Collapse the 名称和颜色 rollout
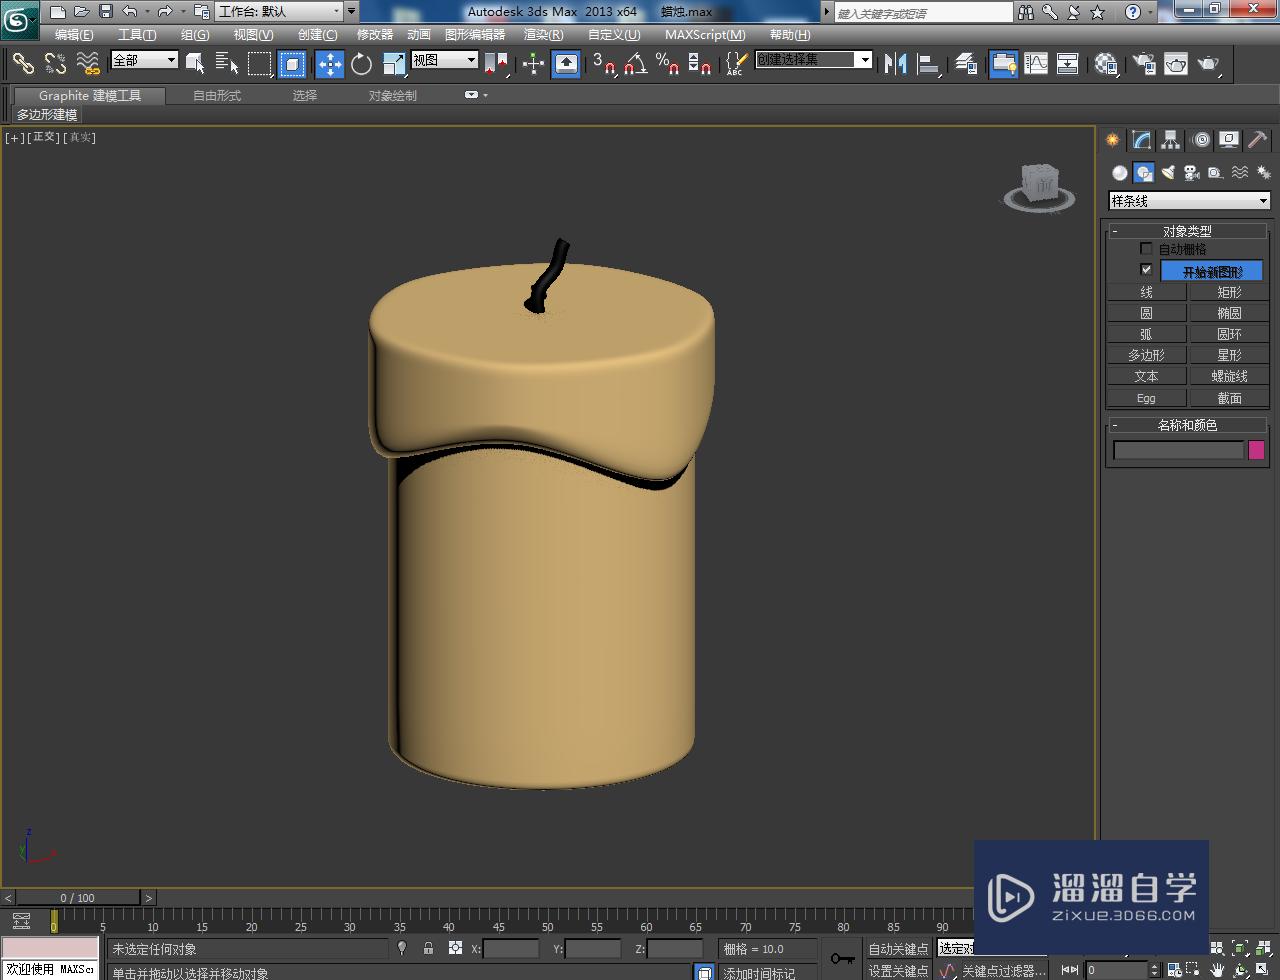The image size is (1280, 980). tap(1187, 425)
